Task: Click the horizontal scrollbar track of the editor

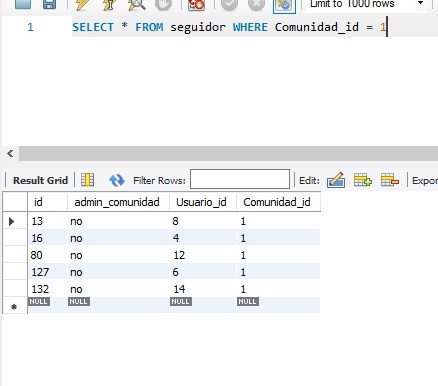Action: point(228,153)
